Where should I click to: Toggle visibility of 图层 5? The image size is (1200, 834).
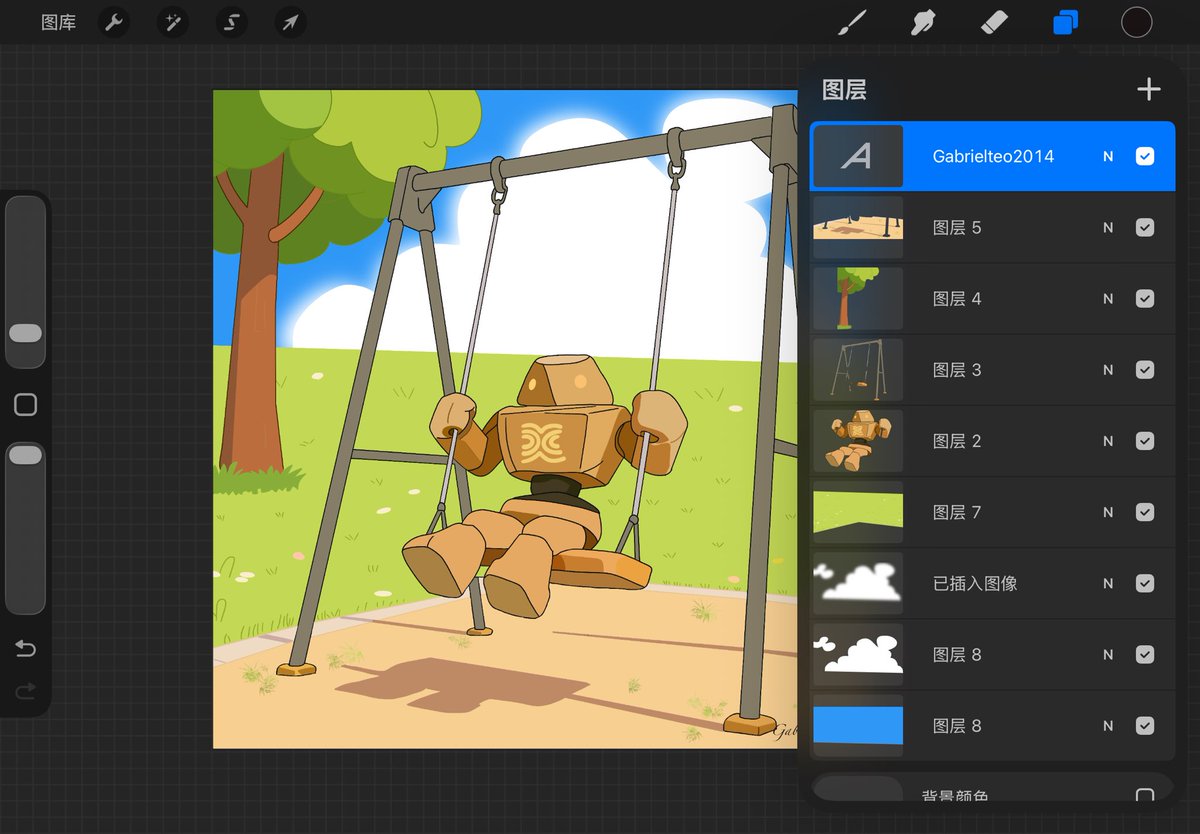1145,227
